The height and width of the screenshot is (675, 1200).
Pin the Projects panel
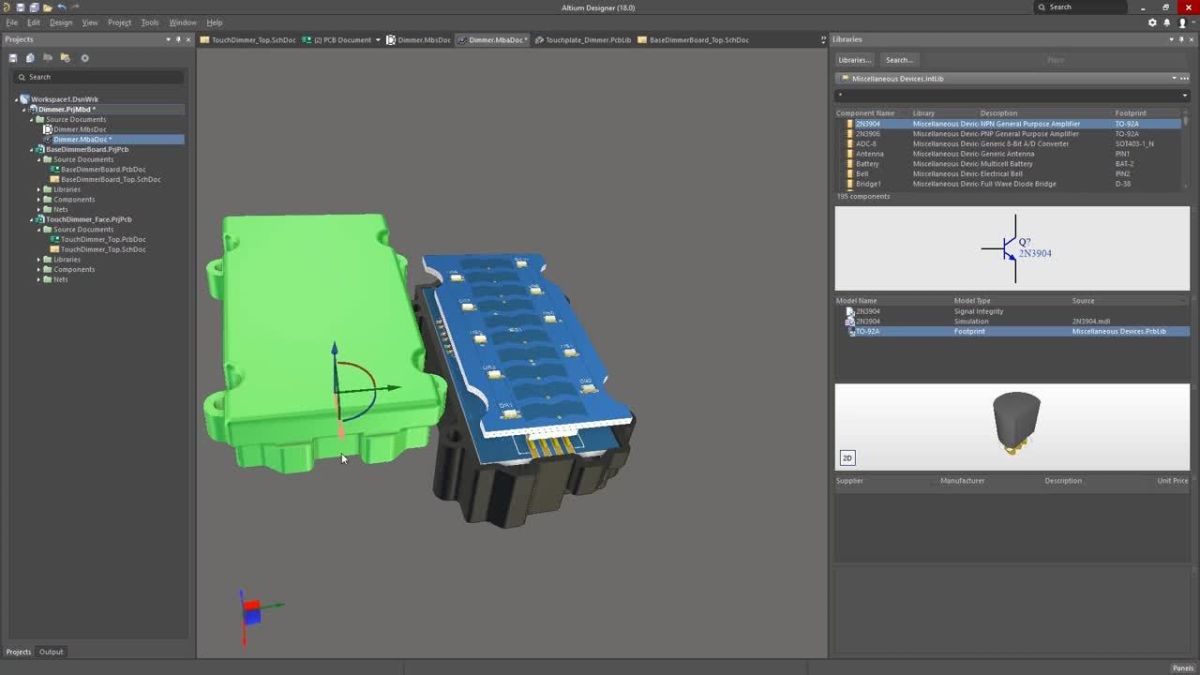point(179,39)
